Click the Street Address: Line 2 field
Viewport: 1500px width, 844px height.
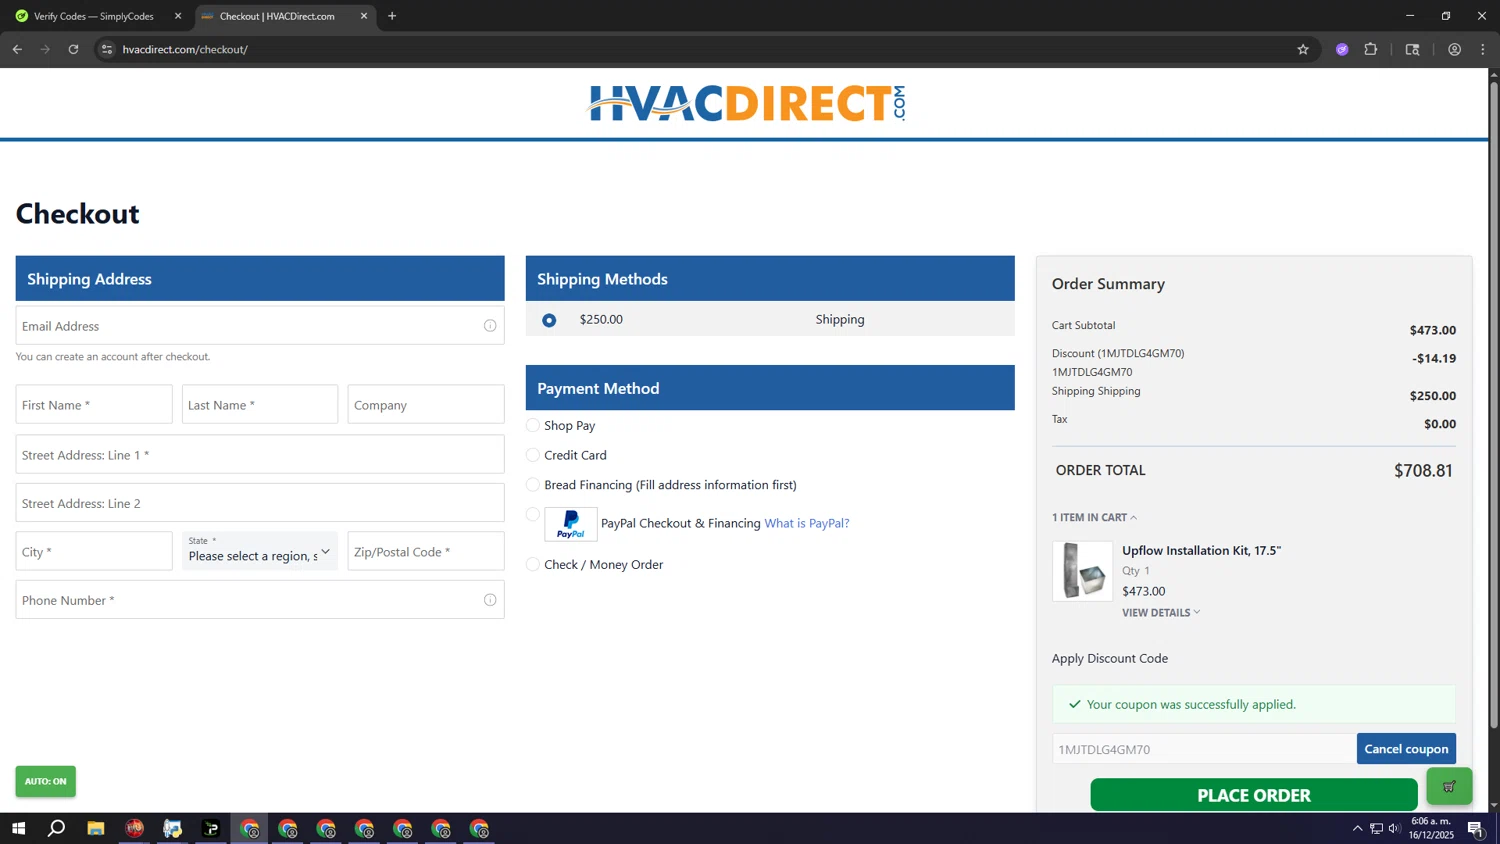tap(260, 503)
